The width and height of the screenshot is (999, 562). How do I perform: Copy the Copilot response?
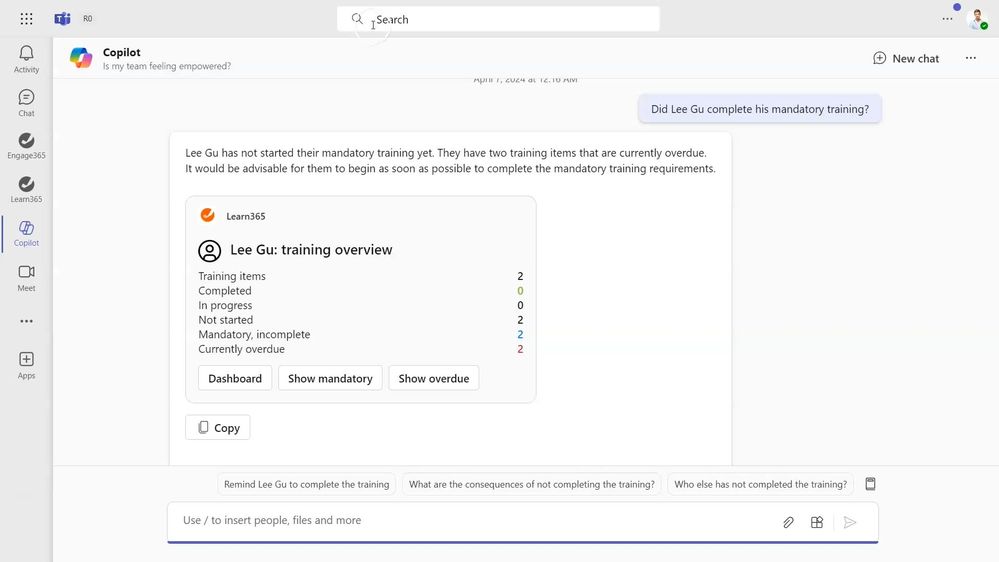(x=218, y=428)
